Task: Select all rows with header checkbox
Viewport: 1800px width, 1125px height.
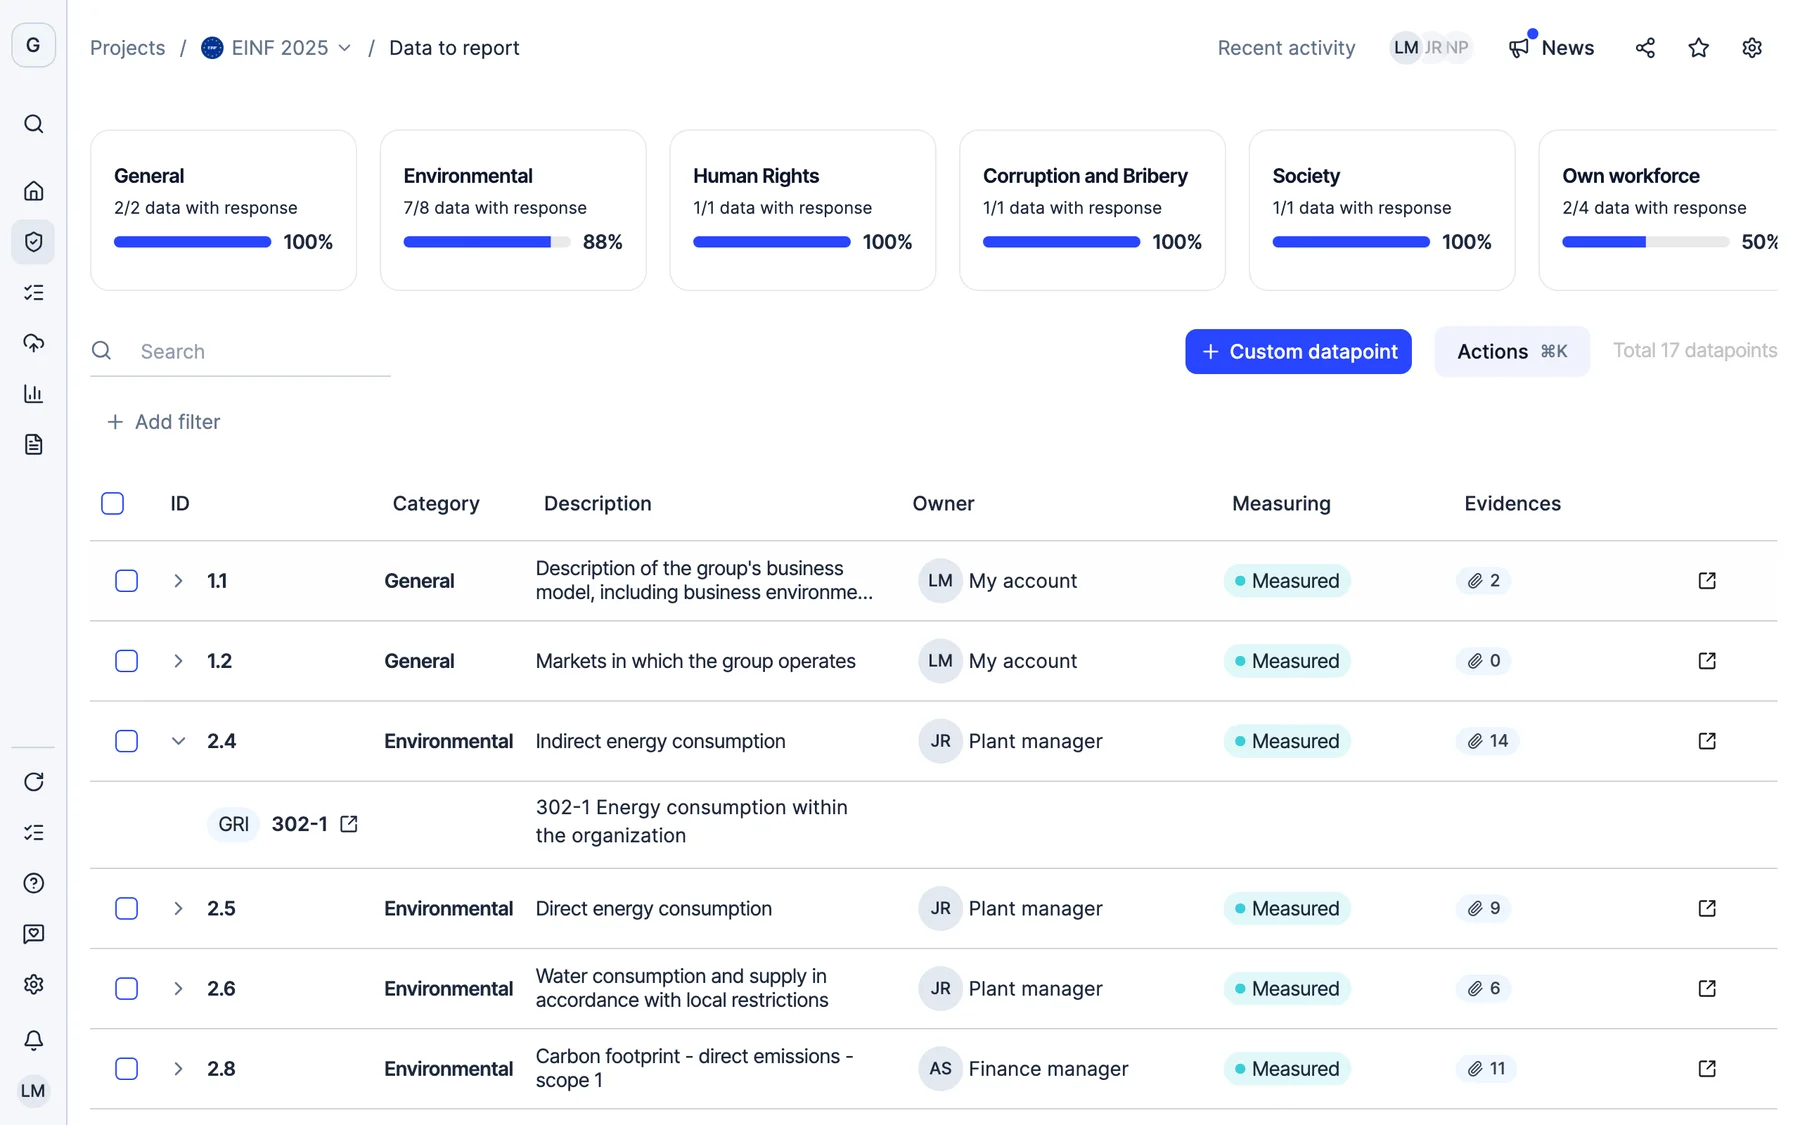Action: click(x=113, y=503)
